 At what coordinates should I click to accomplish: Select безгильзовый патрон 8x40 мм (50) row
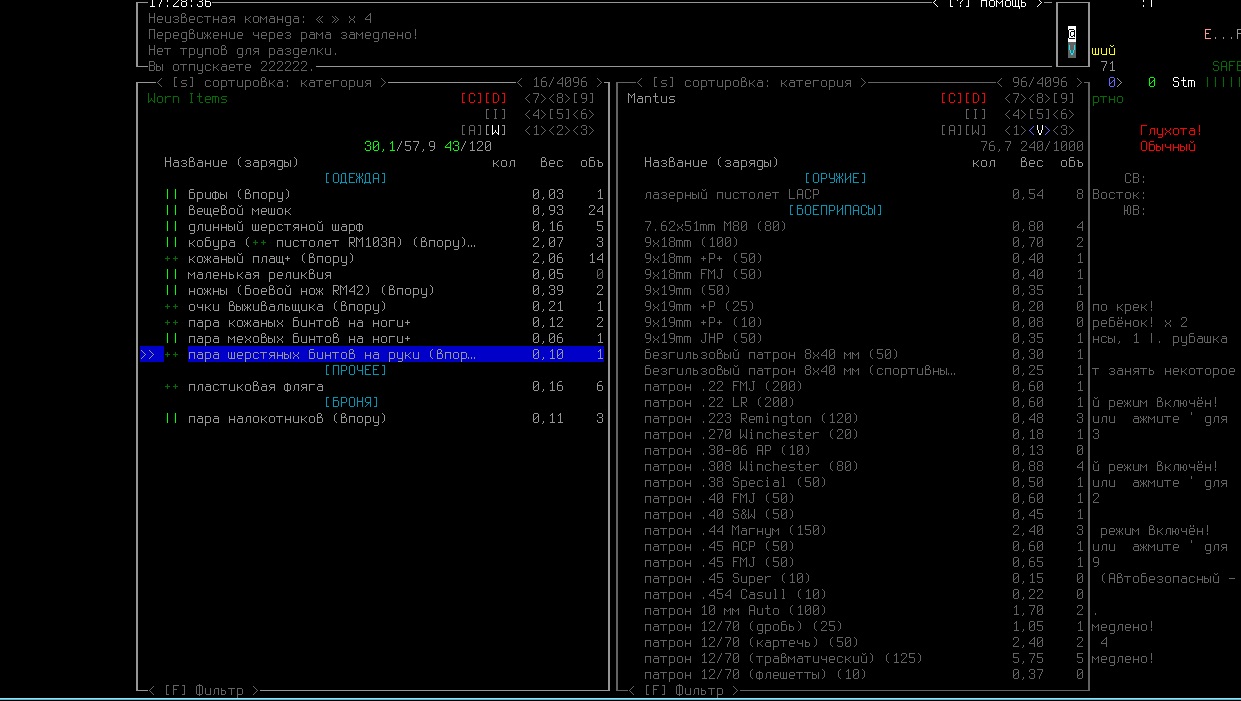[x=864, y=355]
